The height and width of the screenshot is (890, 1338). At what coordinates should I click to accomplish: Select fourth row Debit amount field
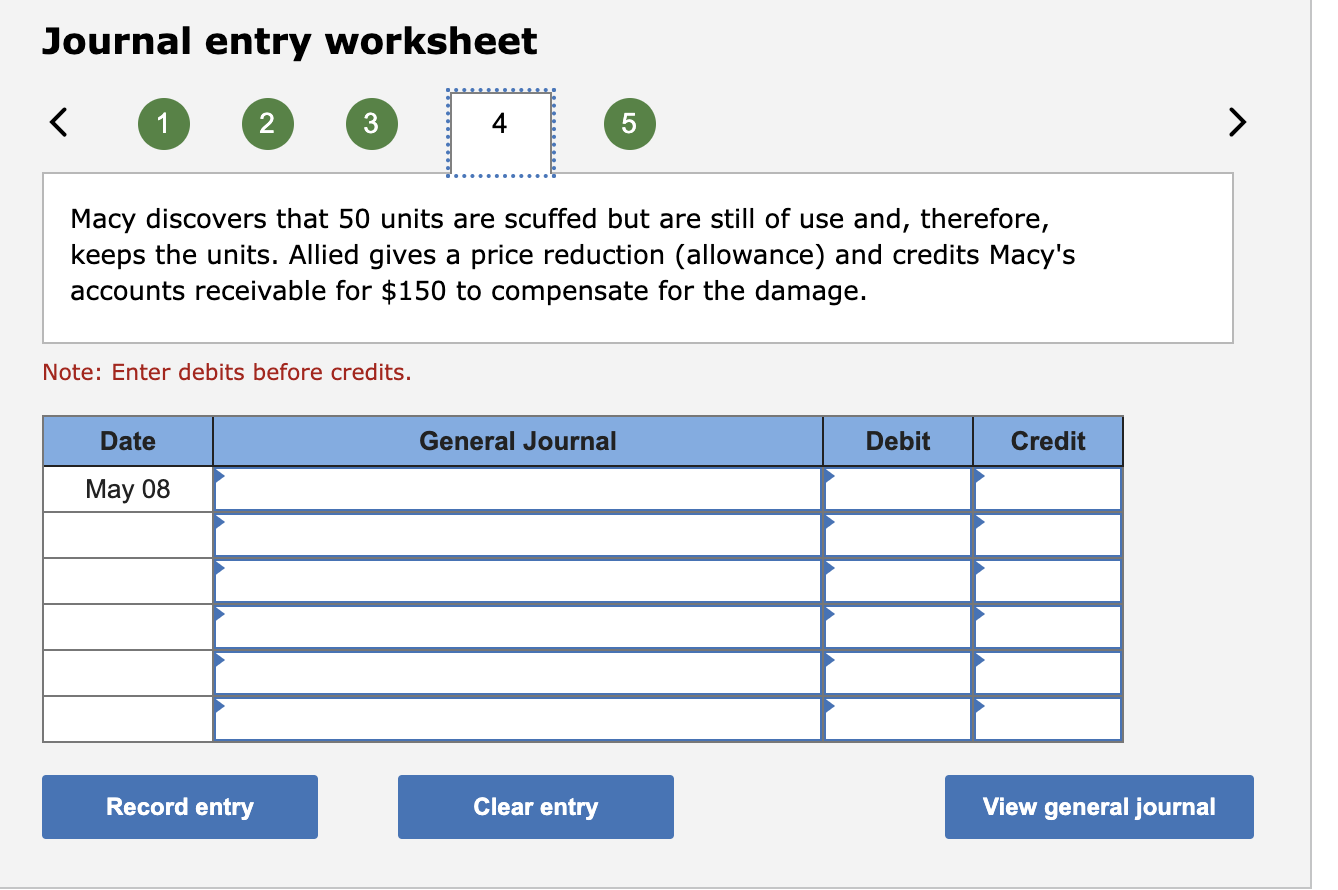[x=898, y=627]
